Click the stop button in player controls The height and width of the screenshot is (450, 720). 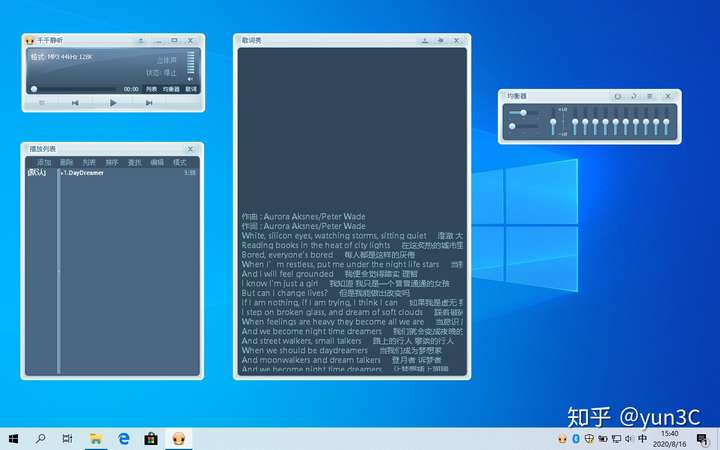point(42,103)
